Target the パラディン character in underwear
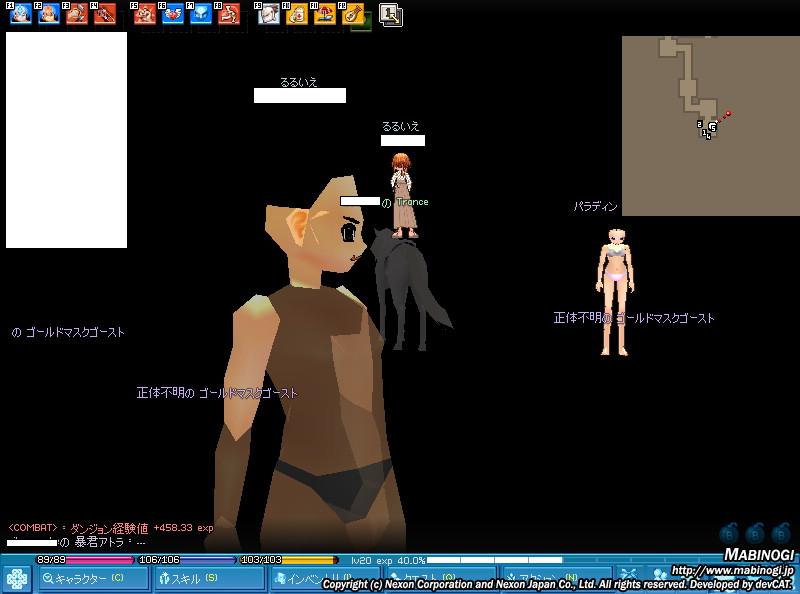Image resolution: width=800 pixels, height=594 pixels. point(616,292)
